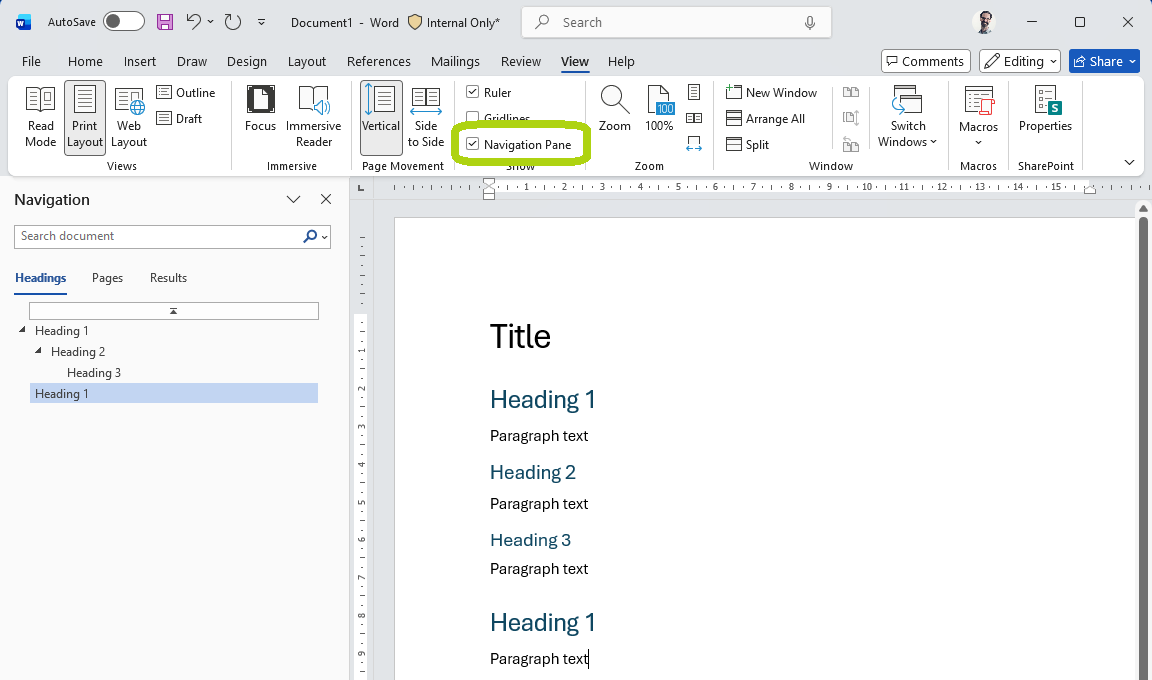Undo the last action
This screenshot has height=680, width=1152.
[193, 22]
